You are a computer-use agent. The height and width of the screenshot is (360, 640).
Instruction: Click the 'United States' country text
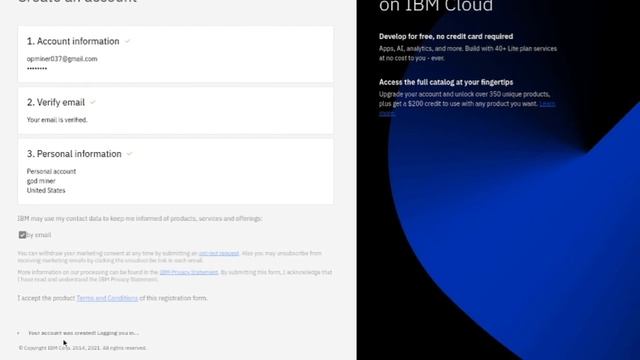click(x=46, y=191)
